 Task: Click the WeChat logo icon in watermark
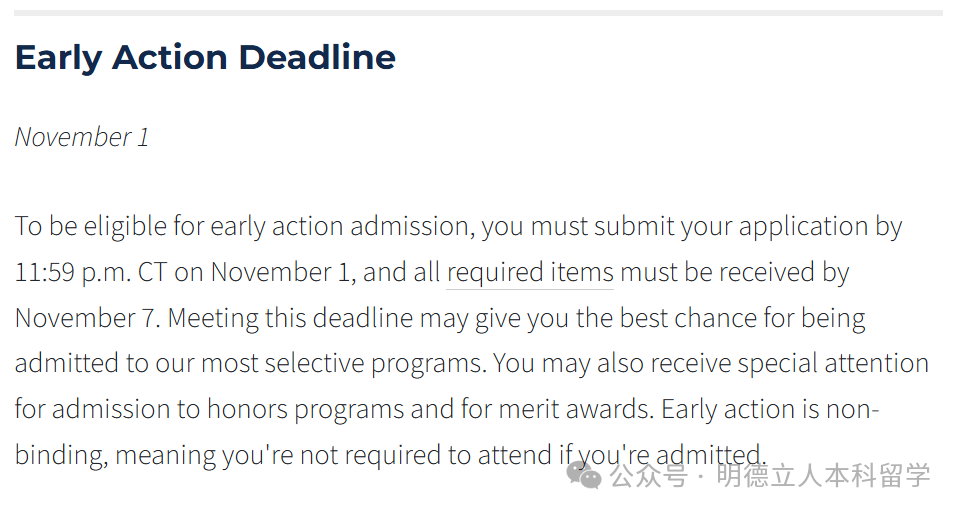583,475
